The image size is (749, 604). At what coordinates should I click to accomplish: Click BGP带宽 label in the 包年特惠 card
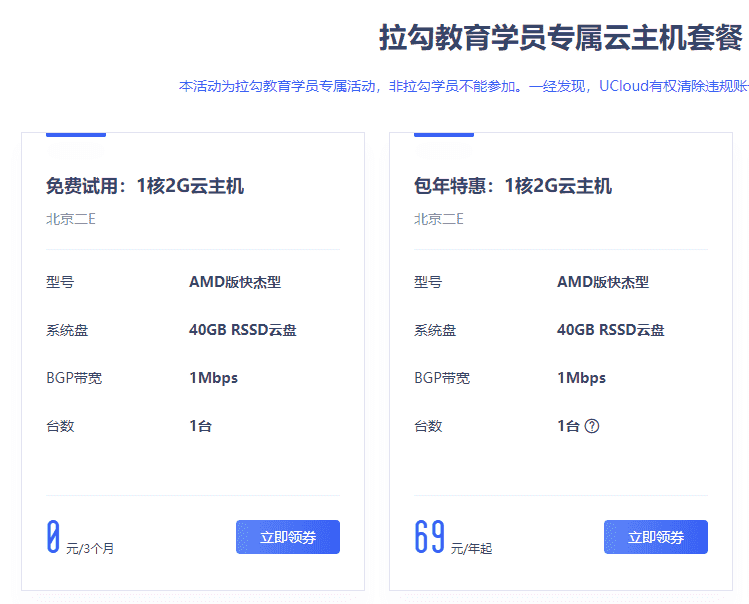[x=442, y=378]
